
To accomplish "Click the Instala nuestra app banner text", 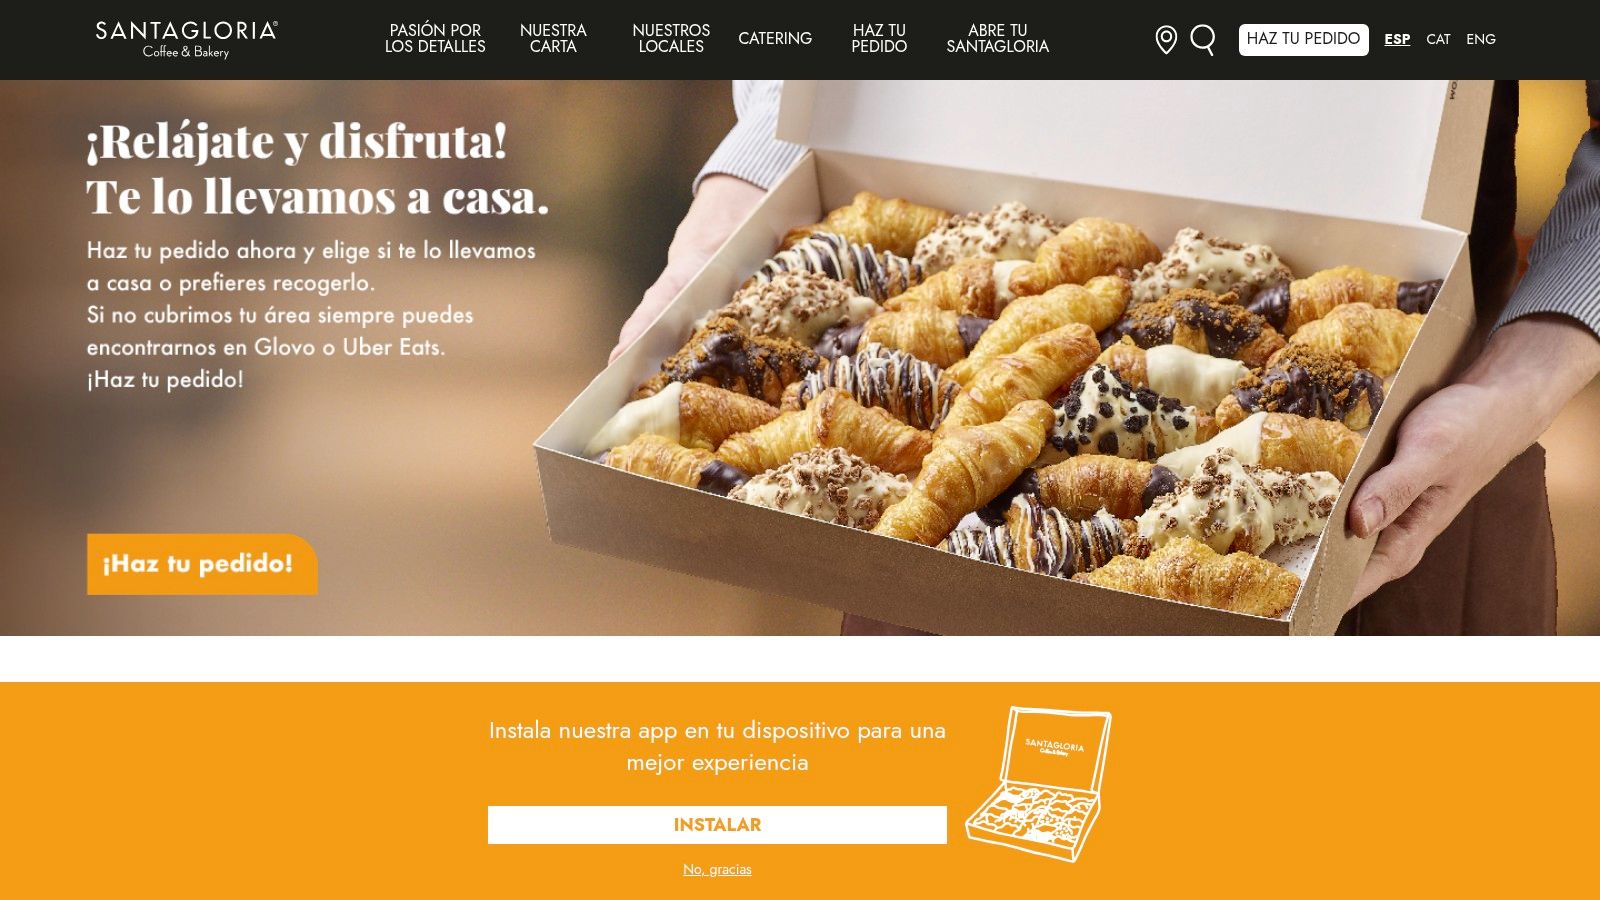I will pyautogui.click(x=717, y=746).
